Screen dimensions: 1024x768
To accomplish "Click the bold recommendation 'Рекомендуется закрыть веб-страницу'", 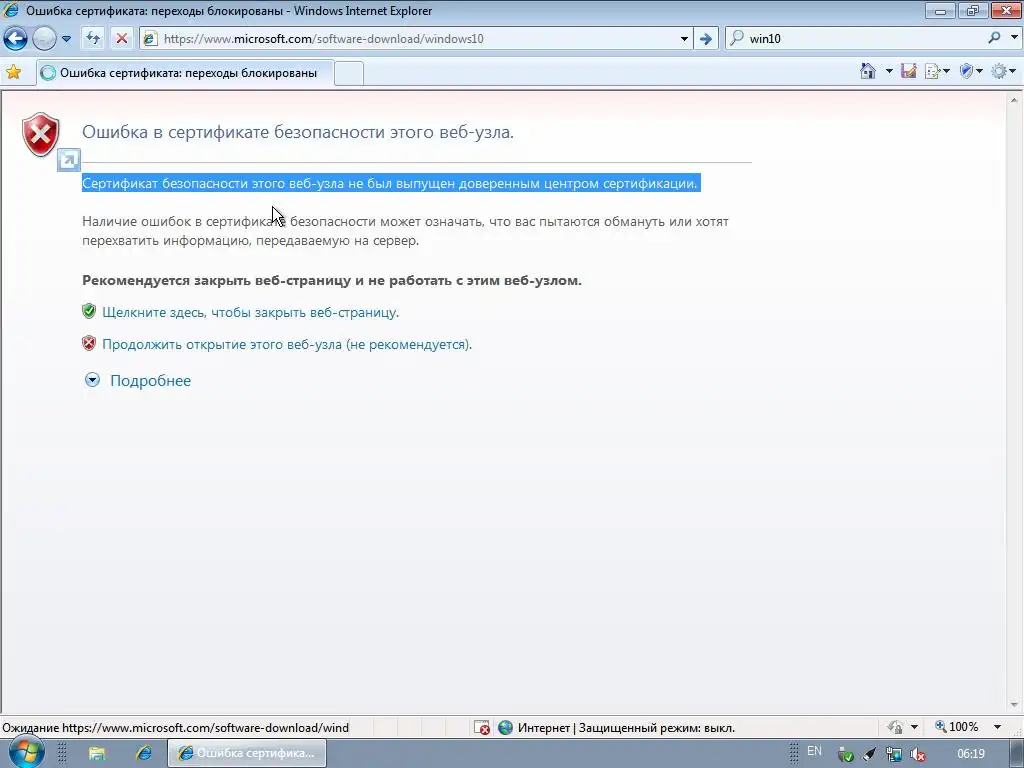I will 332,280.
